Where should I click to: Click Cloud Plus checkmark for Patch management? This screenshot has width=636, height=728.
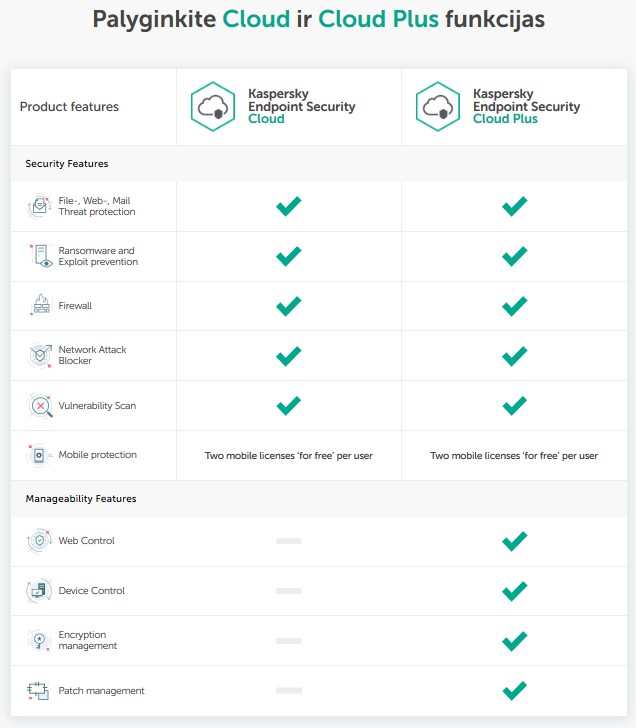pyautogui.click(x=514, y=690)
